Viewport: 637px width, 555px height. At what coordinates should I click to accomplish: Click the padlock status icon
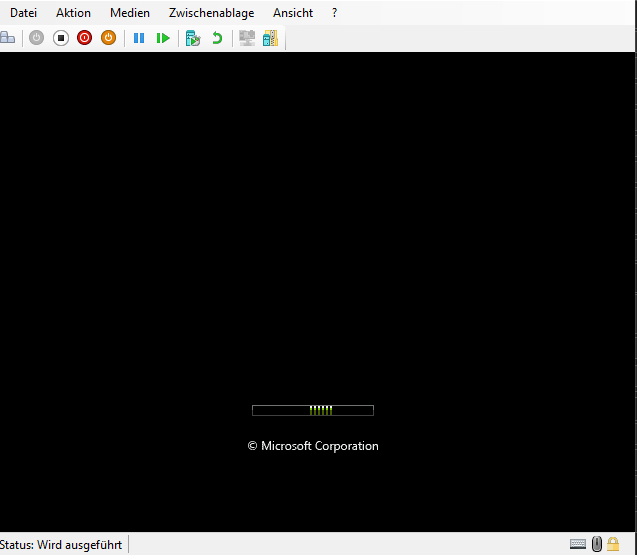coord(613,544)
